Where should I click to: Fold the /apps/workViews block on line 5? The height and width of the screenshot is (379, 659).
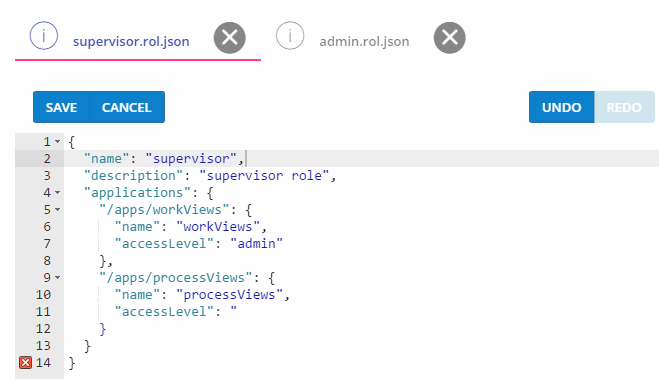tap(58, 209)
